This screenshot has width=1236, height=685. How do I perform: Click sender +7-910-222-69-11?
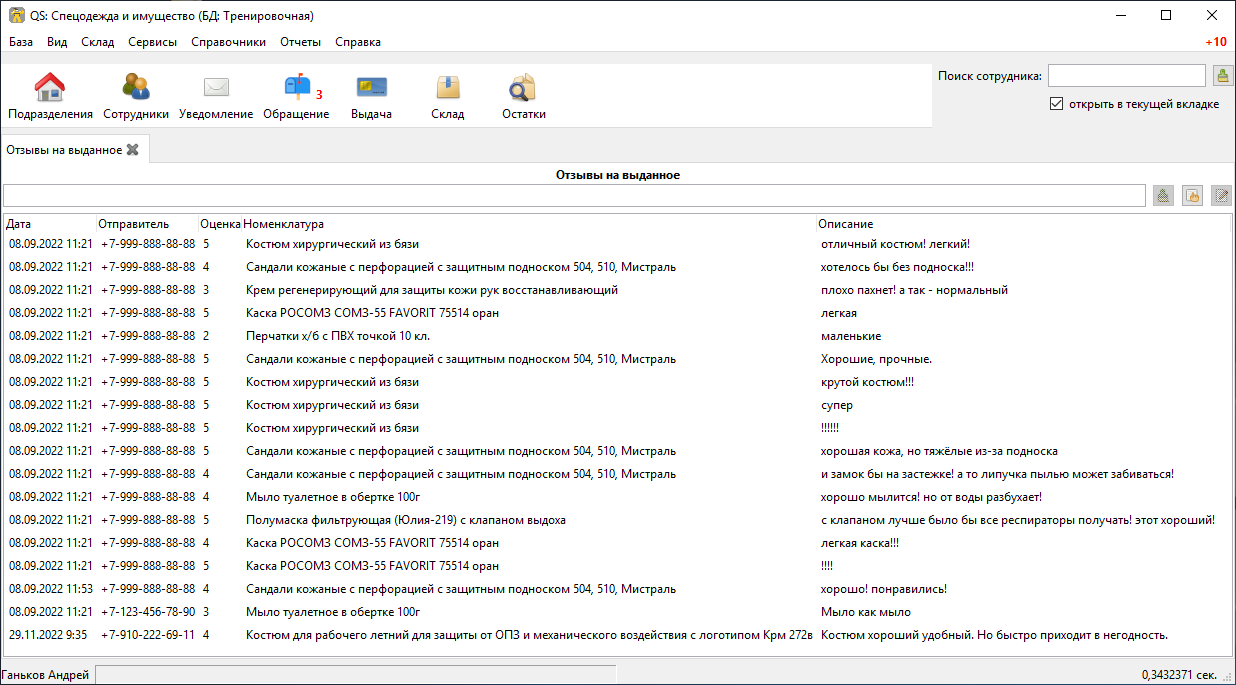[148, 635]
